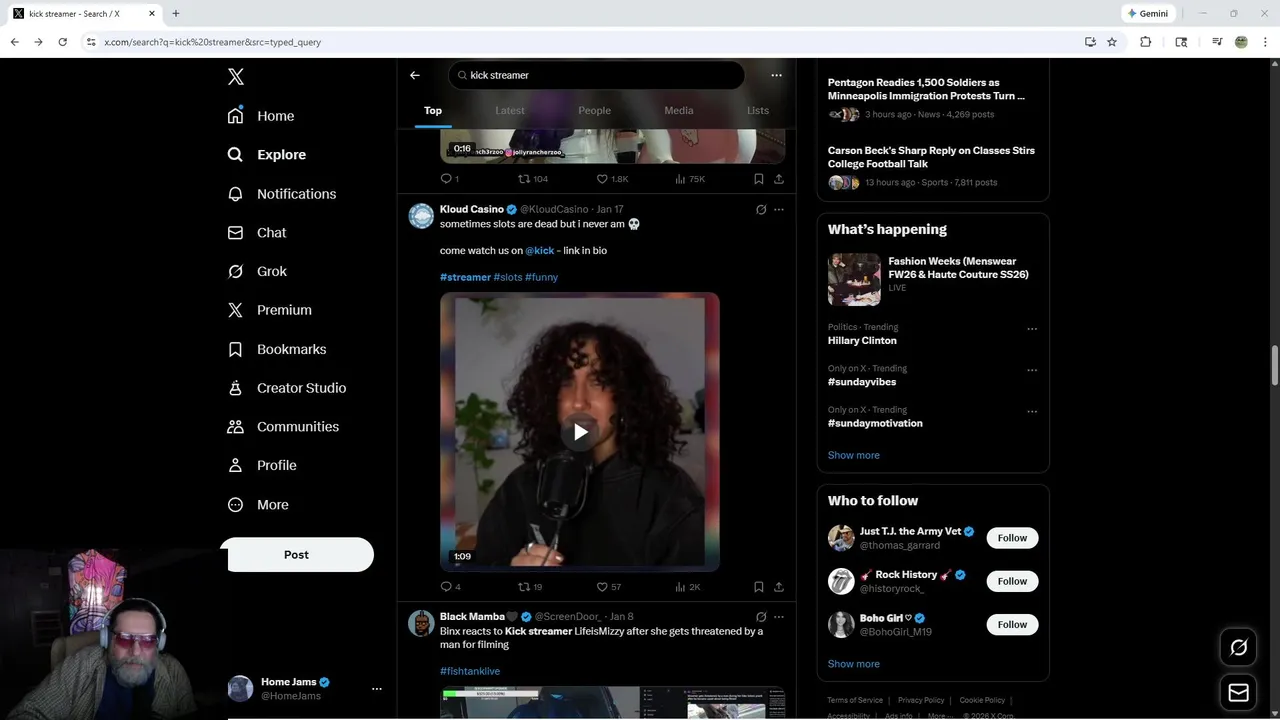Open floating messages button
This screenshot has width=1280, height=720.
coord(1238,692)
